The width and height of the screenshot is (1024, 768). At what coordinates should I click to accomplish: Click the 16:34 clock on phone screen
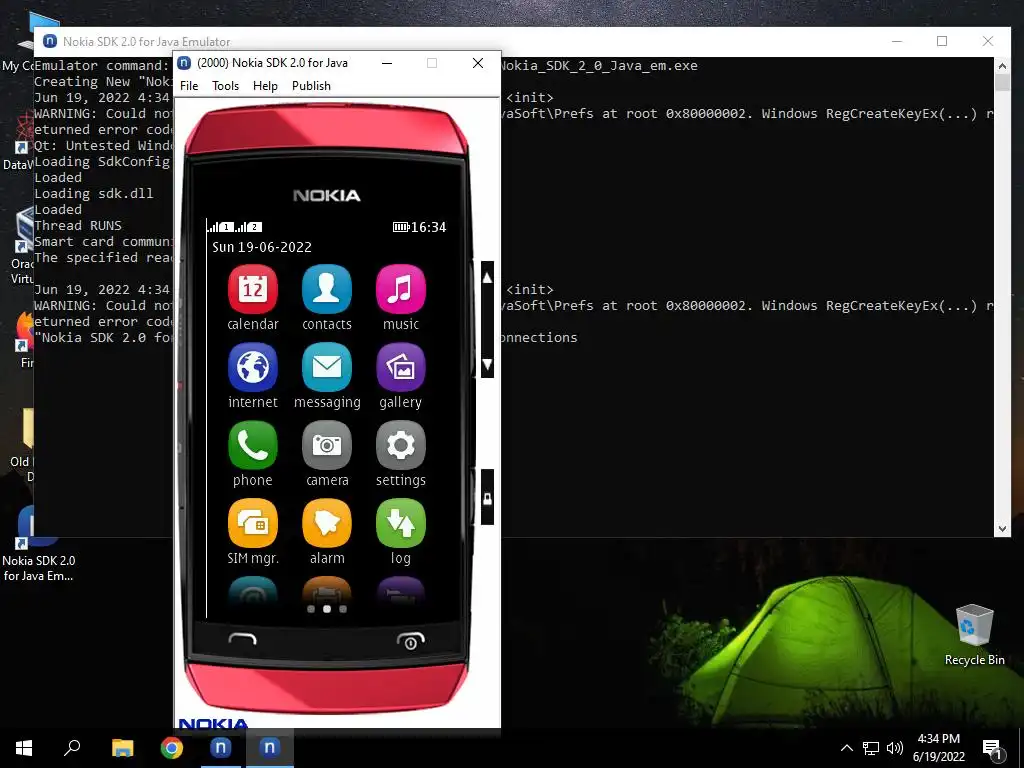tap(428, 227)
